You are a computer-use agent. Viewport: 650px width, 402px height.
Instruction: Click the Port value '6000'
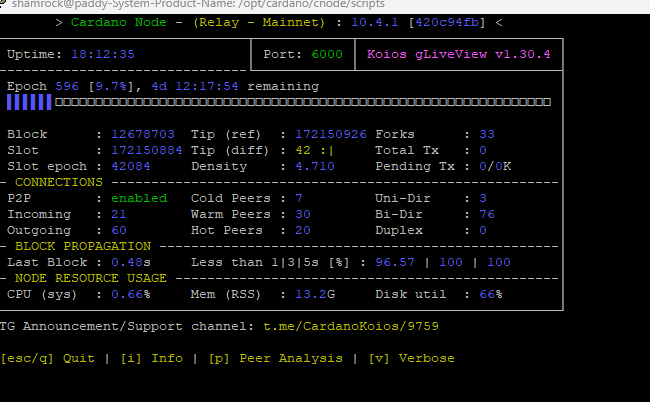pyautogui.click(x=327, y=54)
